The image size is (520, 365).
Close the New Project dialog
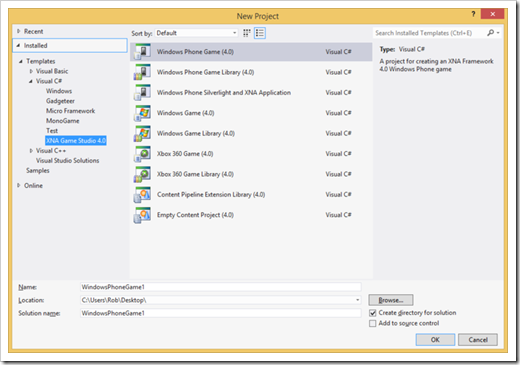pos(492,14)
